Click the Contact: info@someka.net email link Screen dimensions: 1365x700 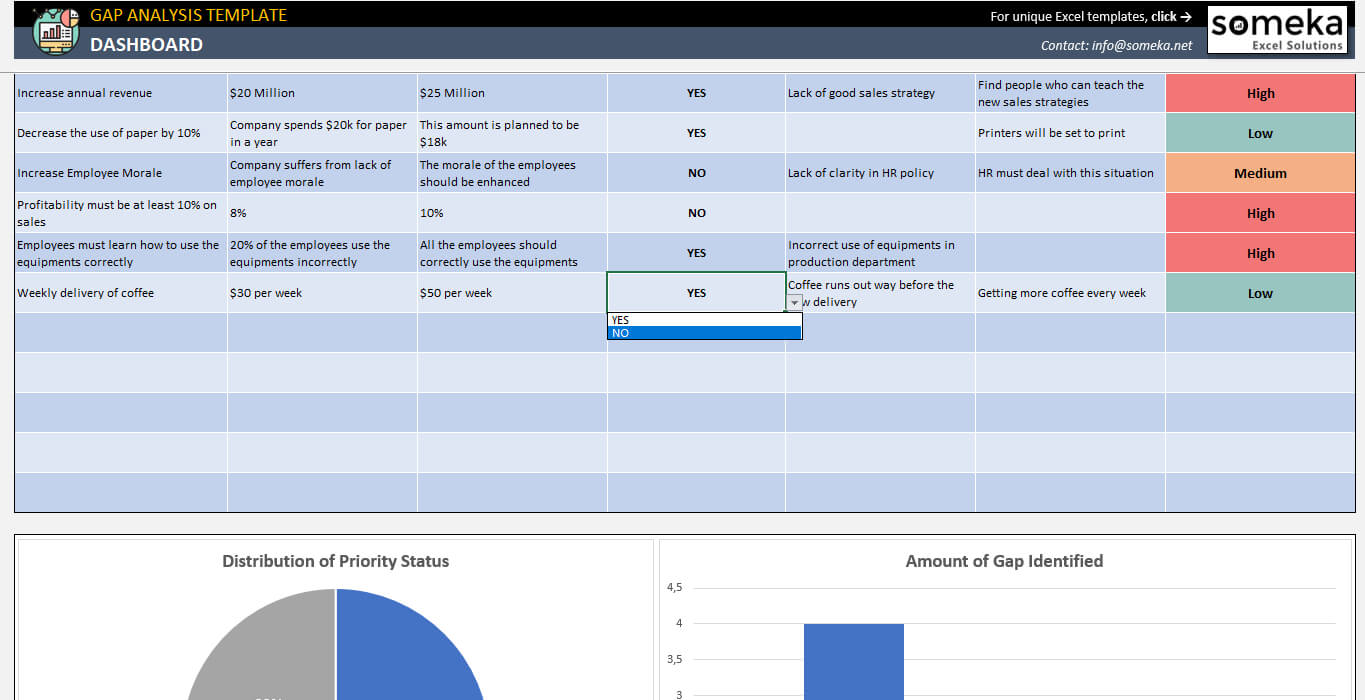(x=1116, y=45)
